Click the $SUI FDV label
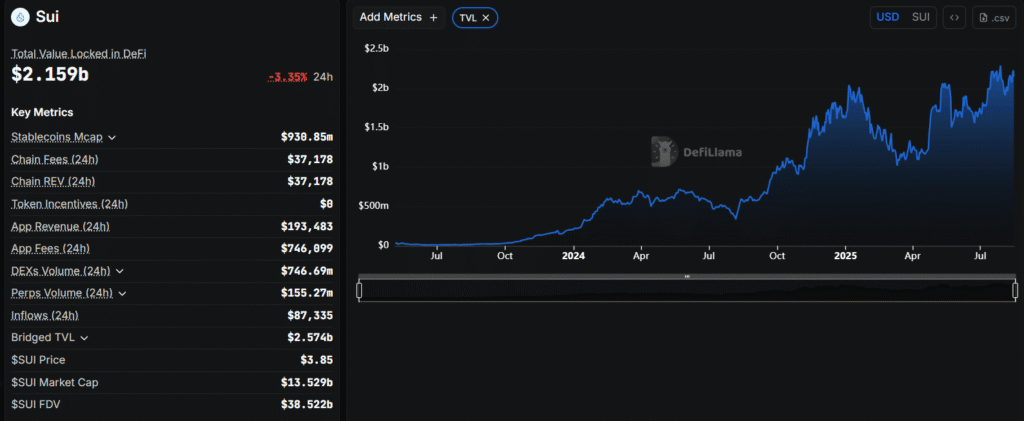The height and width of the screenshot is (421, 1024). pos(37,404)
